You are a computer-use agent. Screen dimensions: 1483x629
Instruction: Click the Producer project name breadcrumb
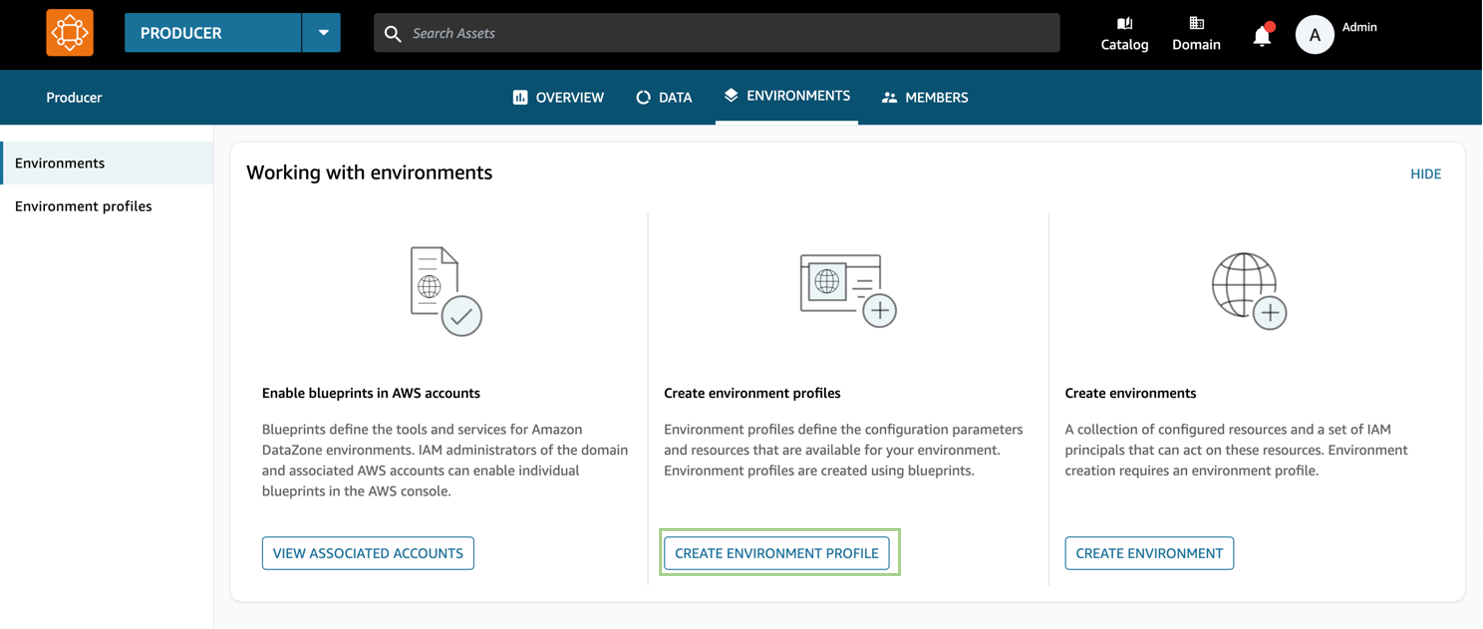pos(74,97)
